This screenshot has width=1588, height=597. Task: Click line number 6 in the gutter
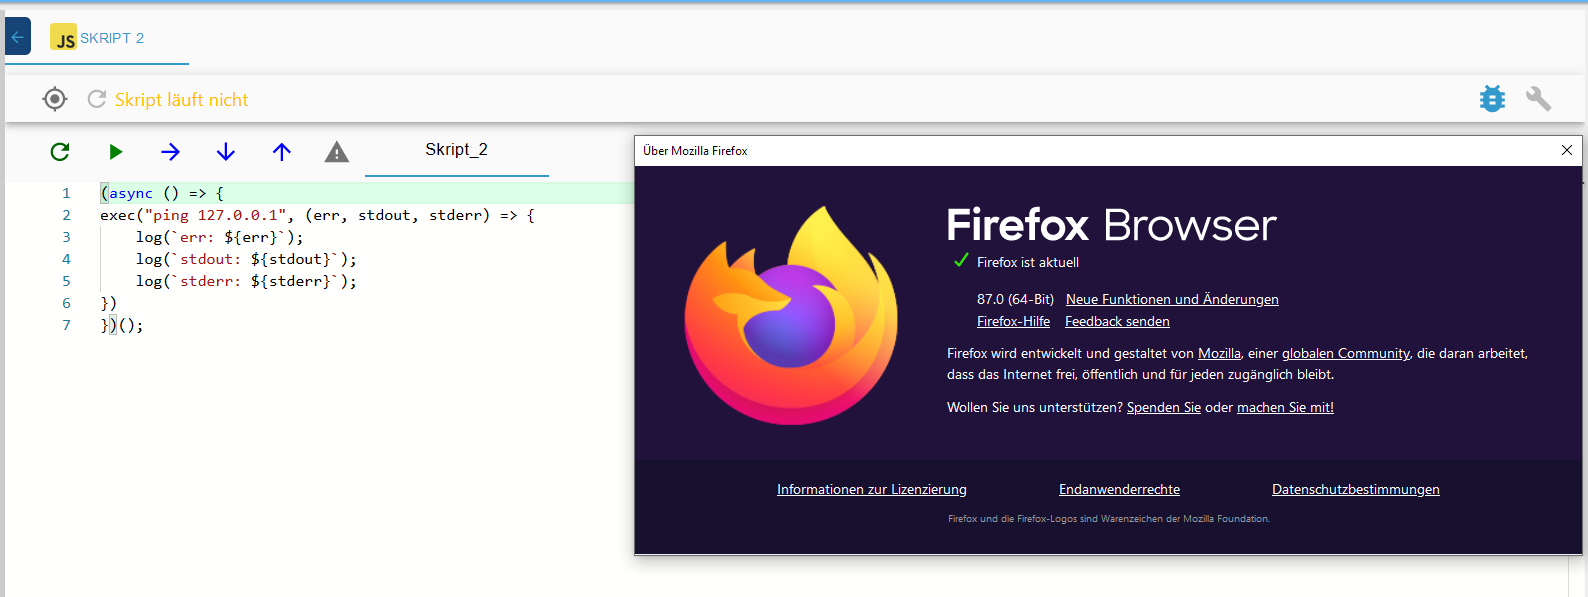66,303
